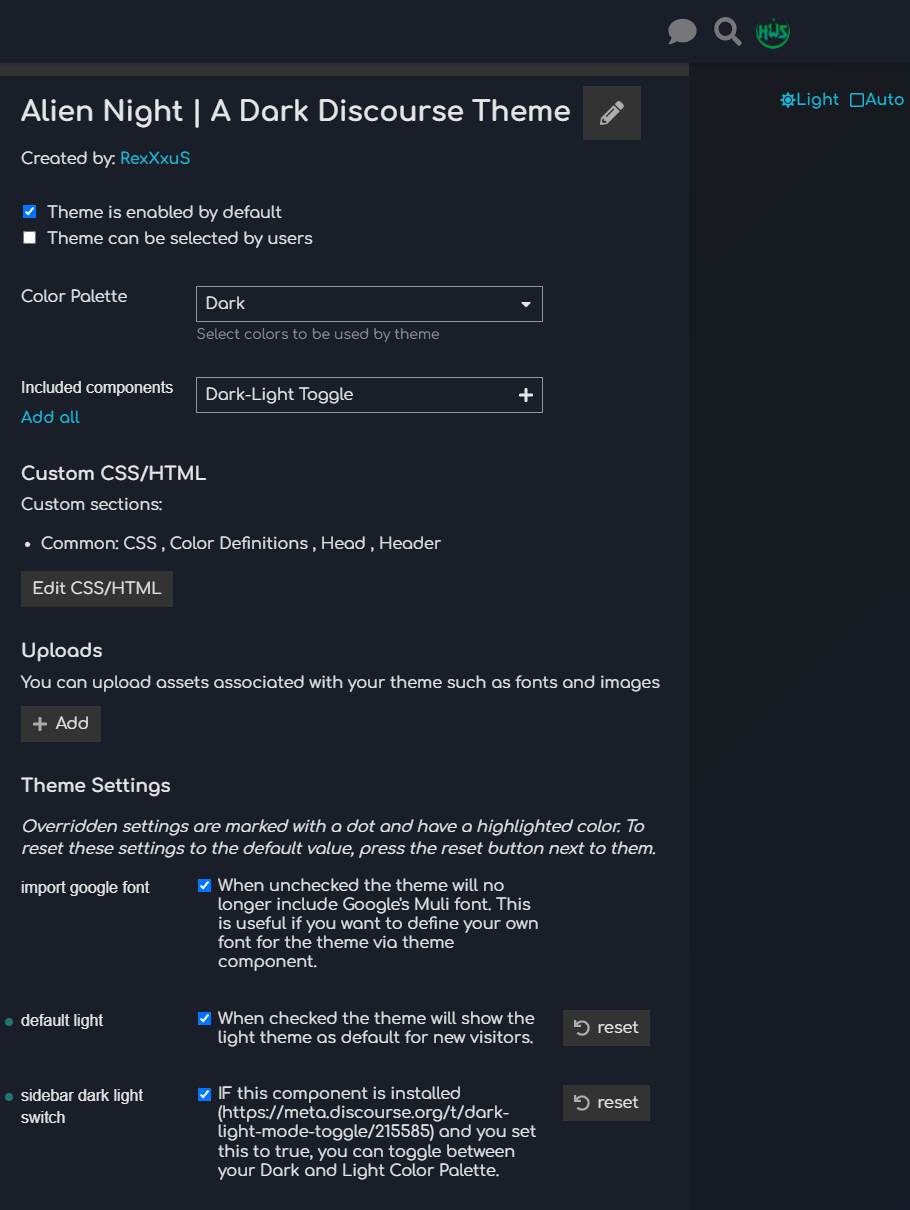Disable the sidebar dark light switch checkbox
Viewport: 910px width, 1210px height.
pyautogui.click(x=205, y=1094)
